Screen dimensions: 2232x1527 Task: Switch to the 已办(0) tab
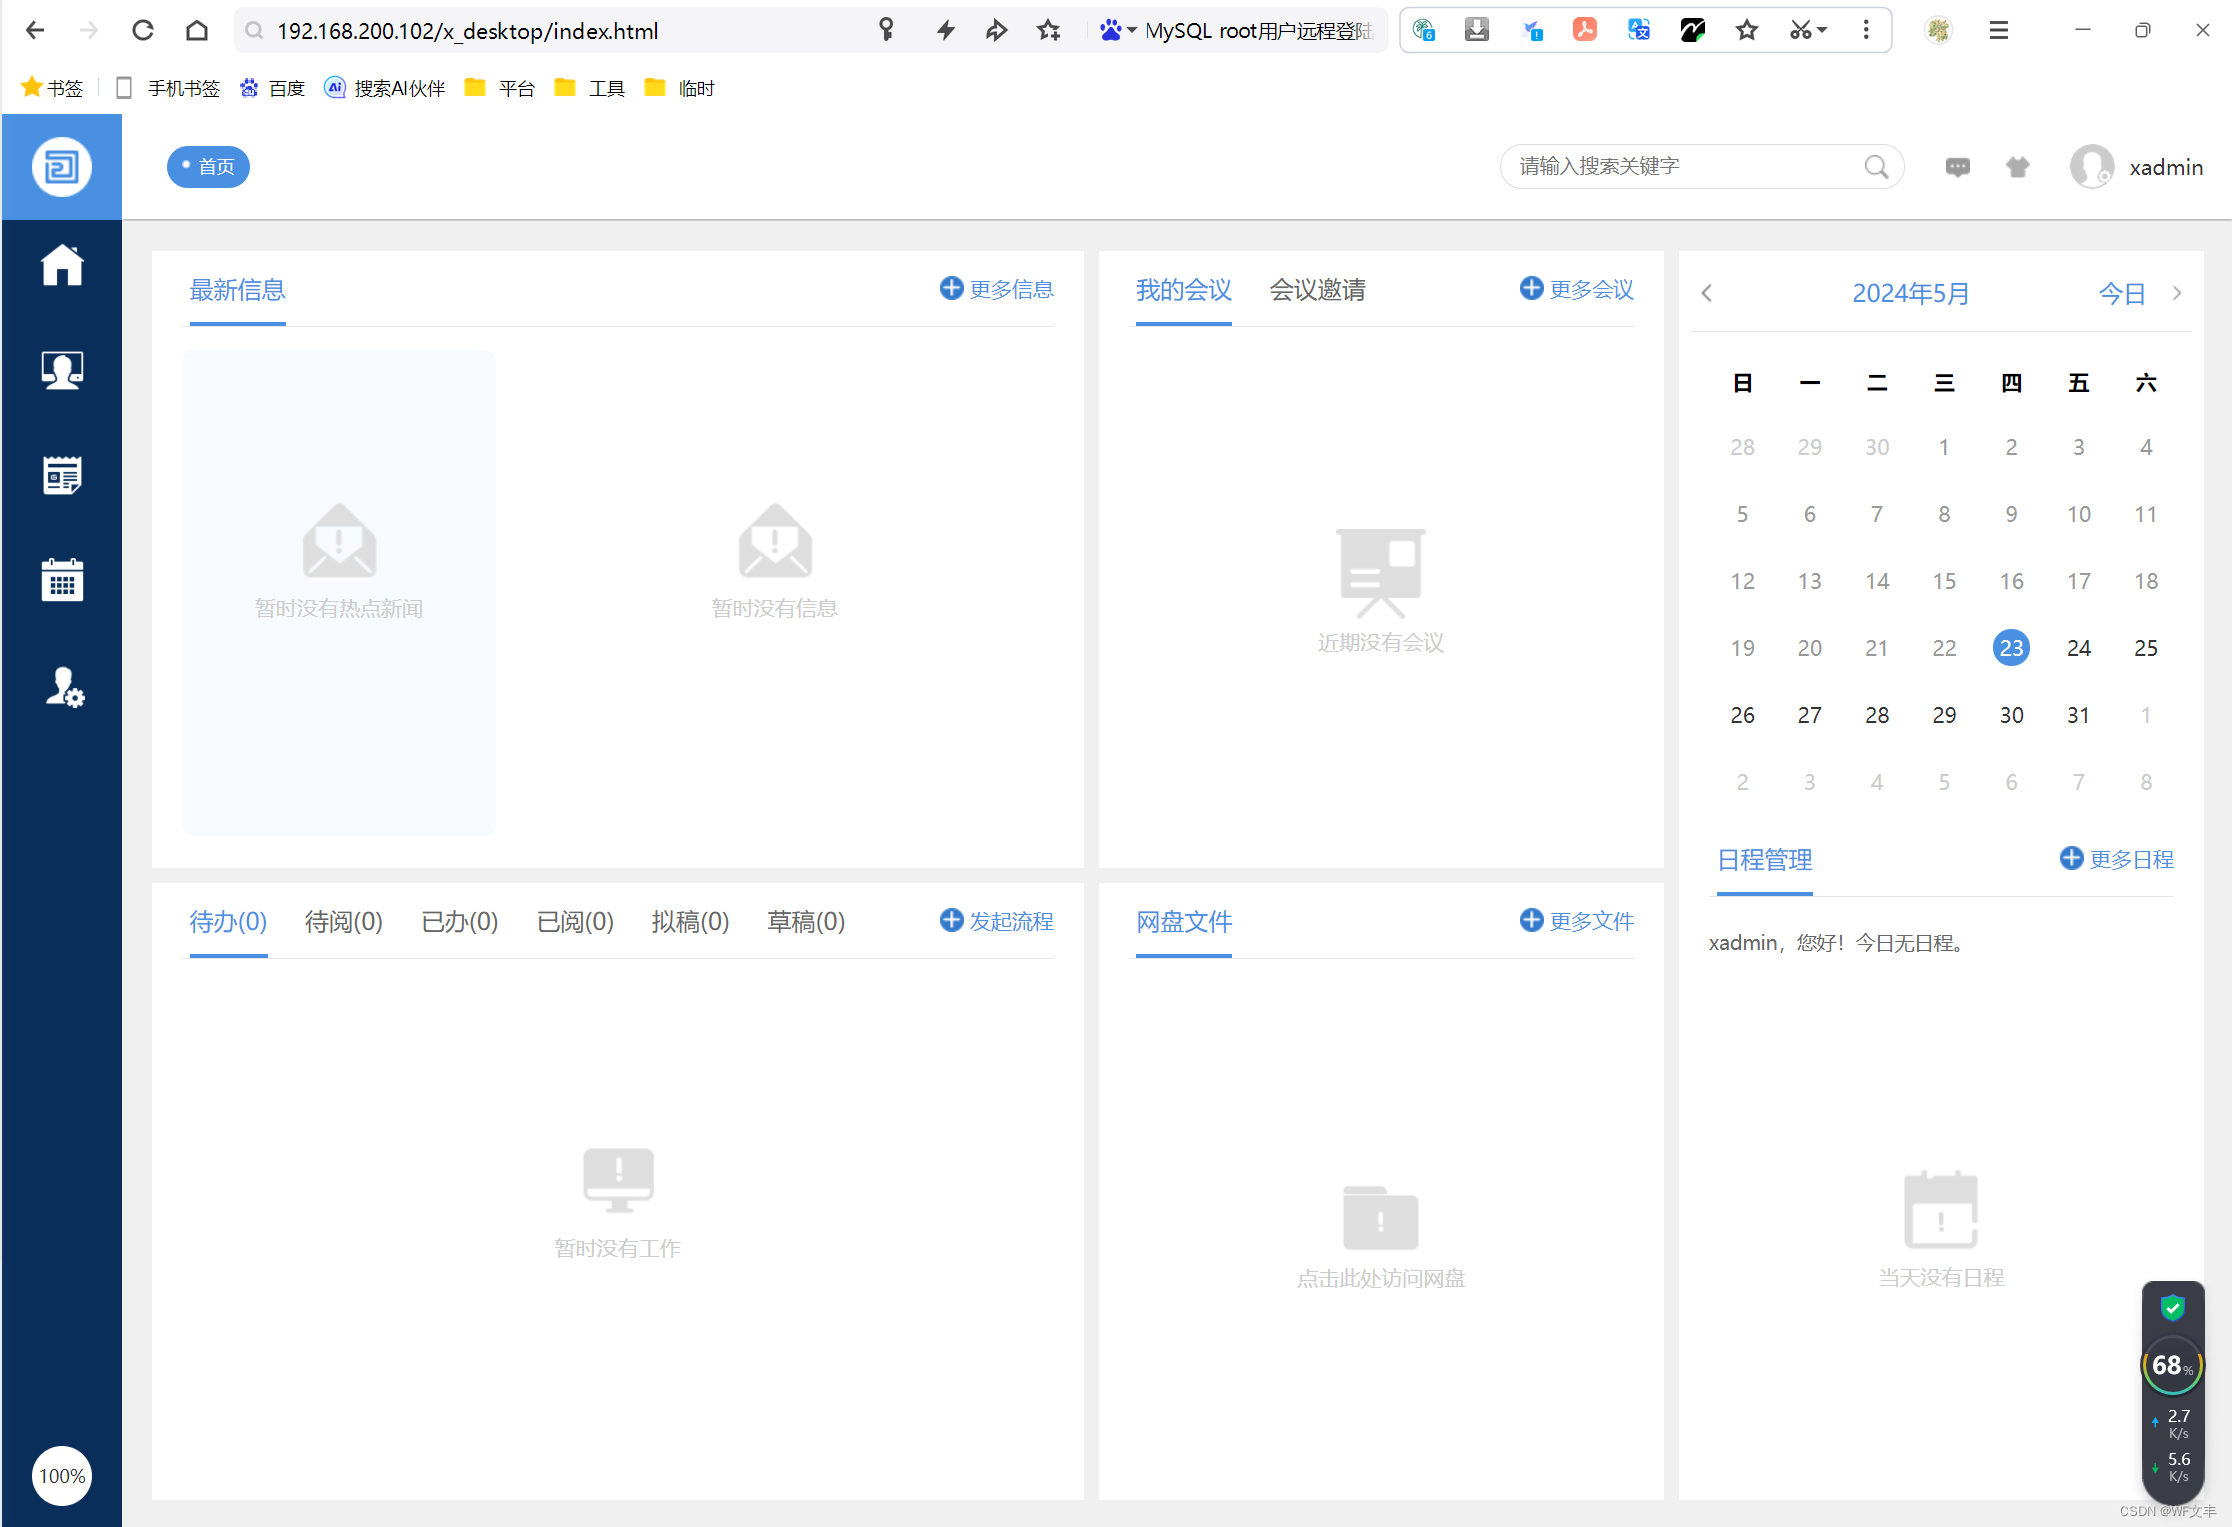coord(459,921)
